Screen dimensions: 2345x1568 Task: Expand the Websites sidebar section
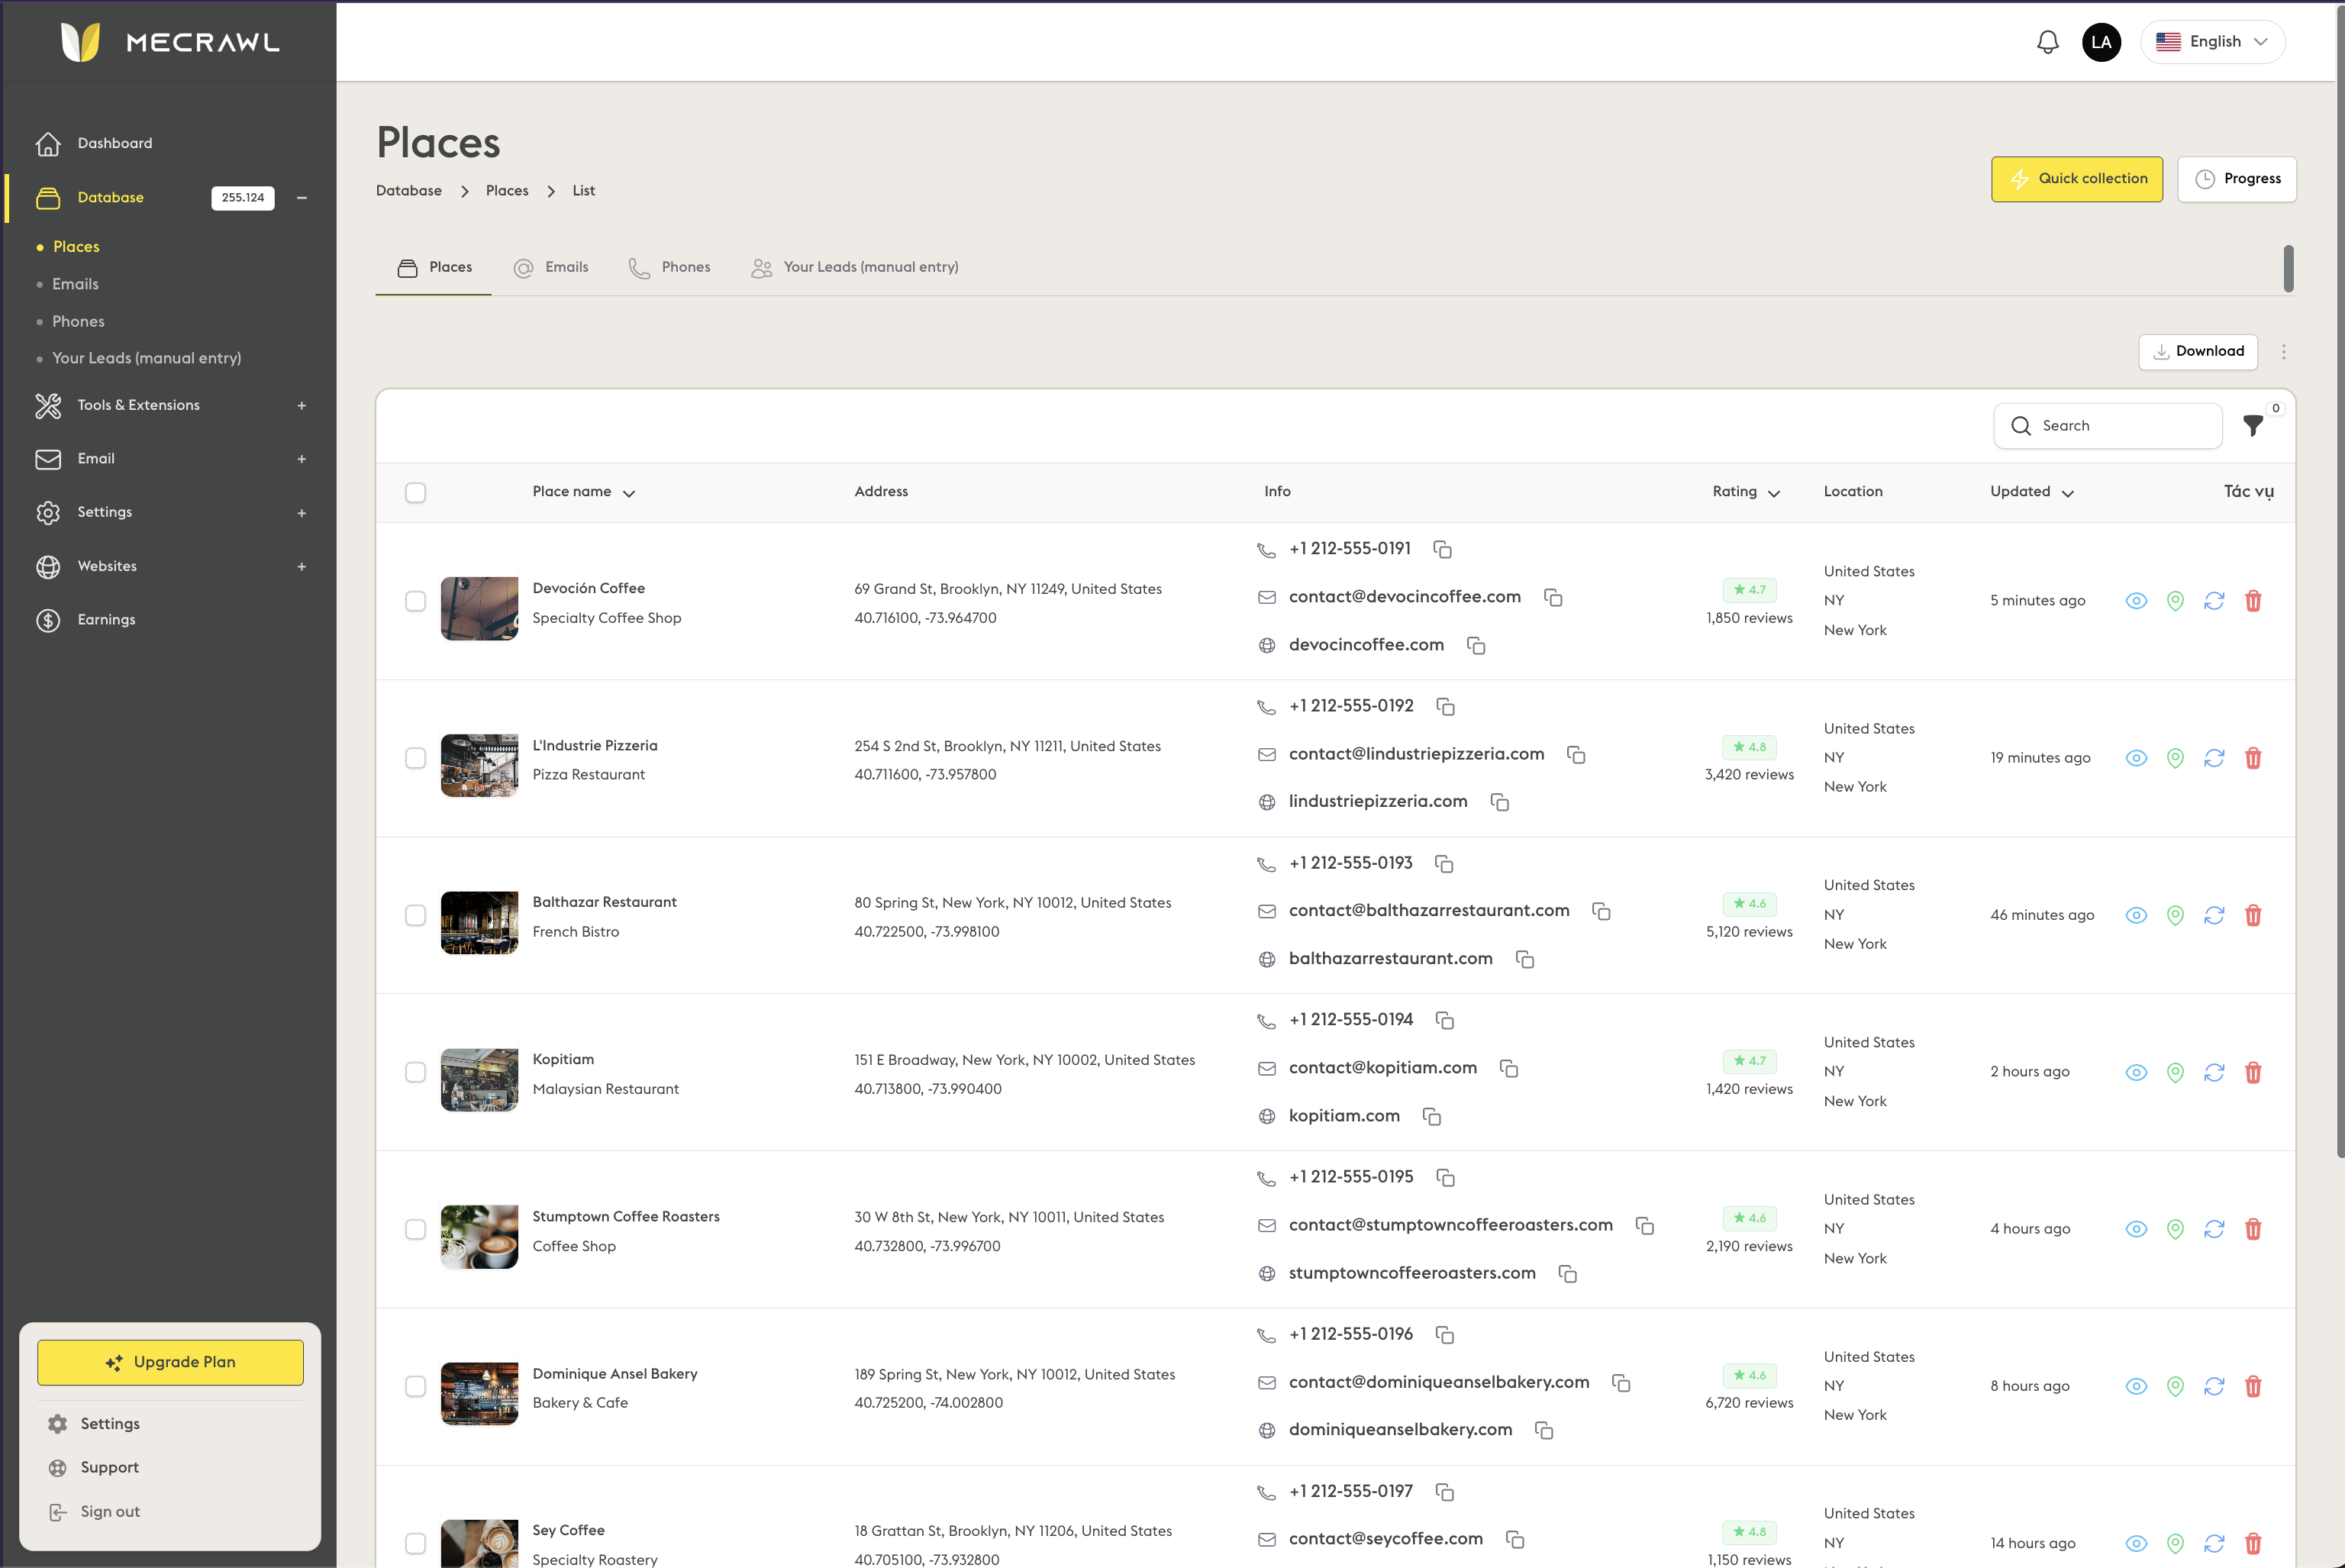click(301, 567)
